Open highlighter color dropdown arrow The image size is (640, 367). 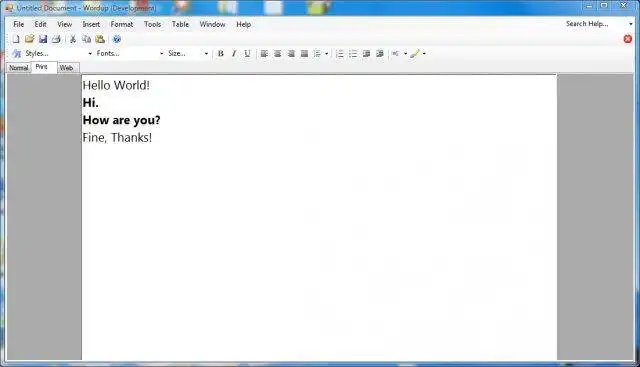coord(424,53)
